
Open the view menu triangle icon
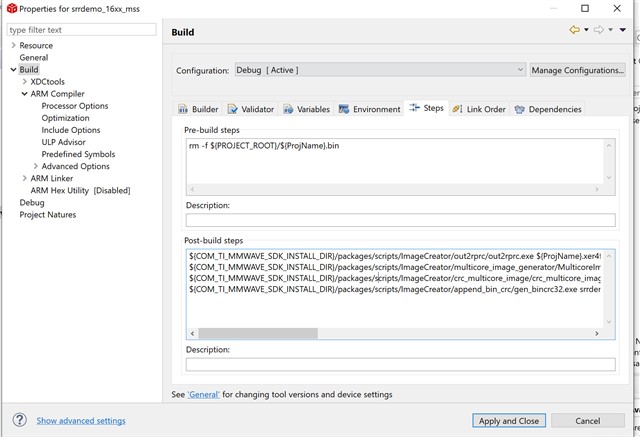point(624,31)
